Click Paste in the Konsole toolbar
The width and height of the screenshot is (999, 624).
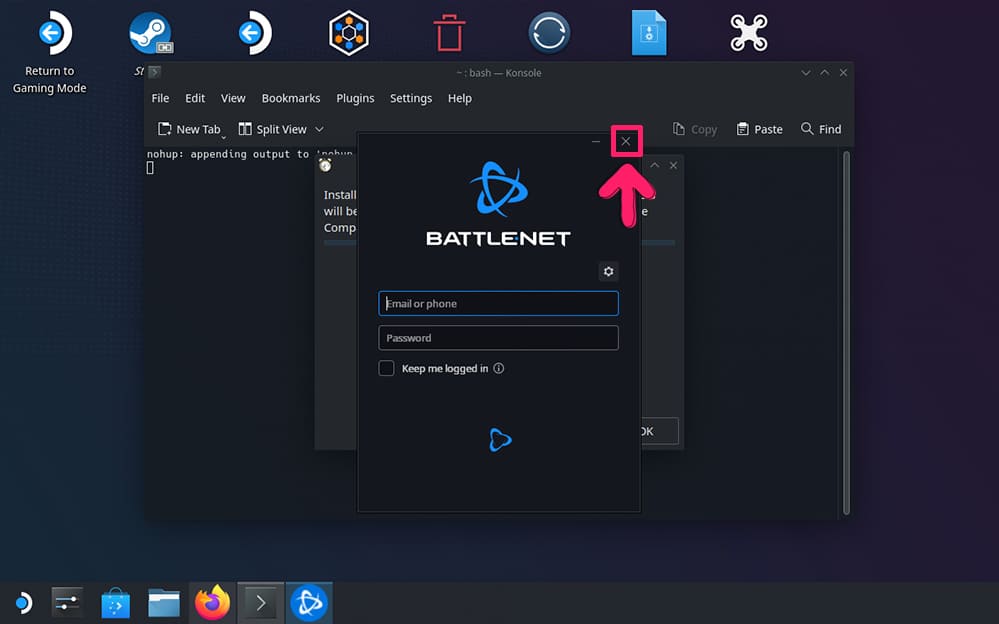coord(759,129)
